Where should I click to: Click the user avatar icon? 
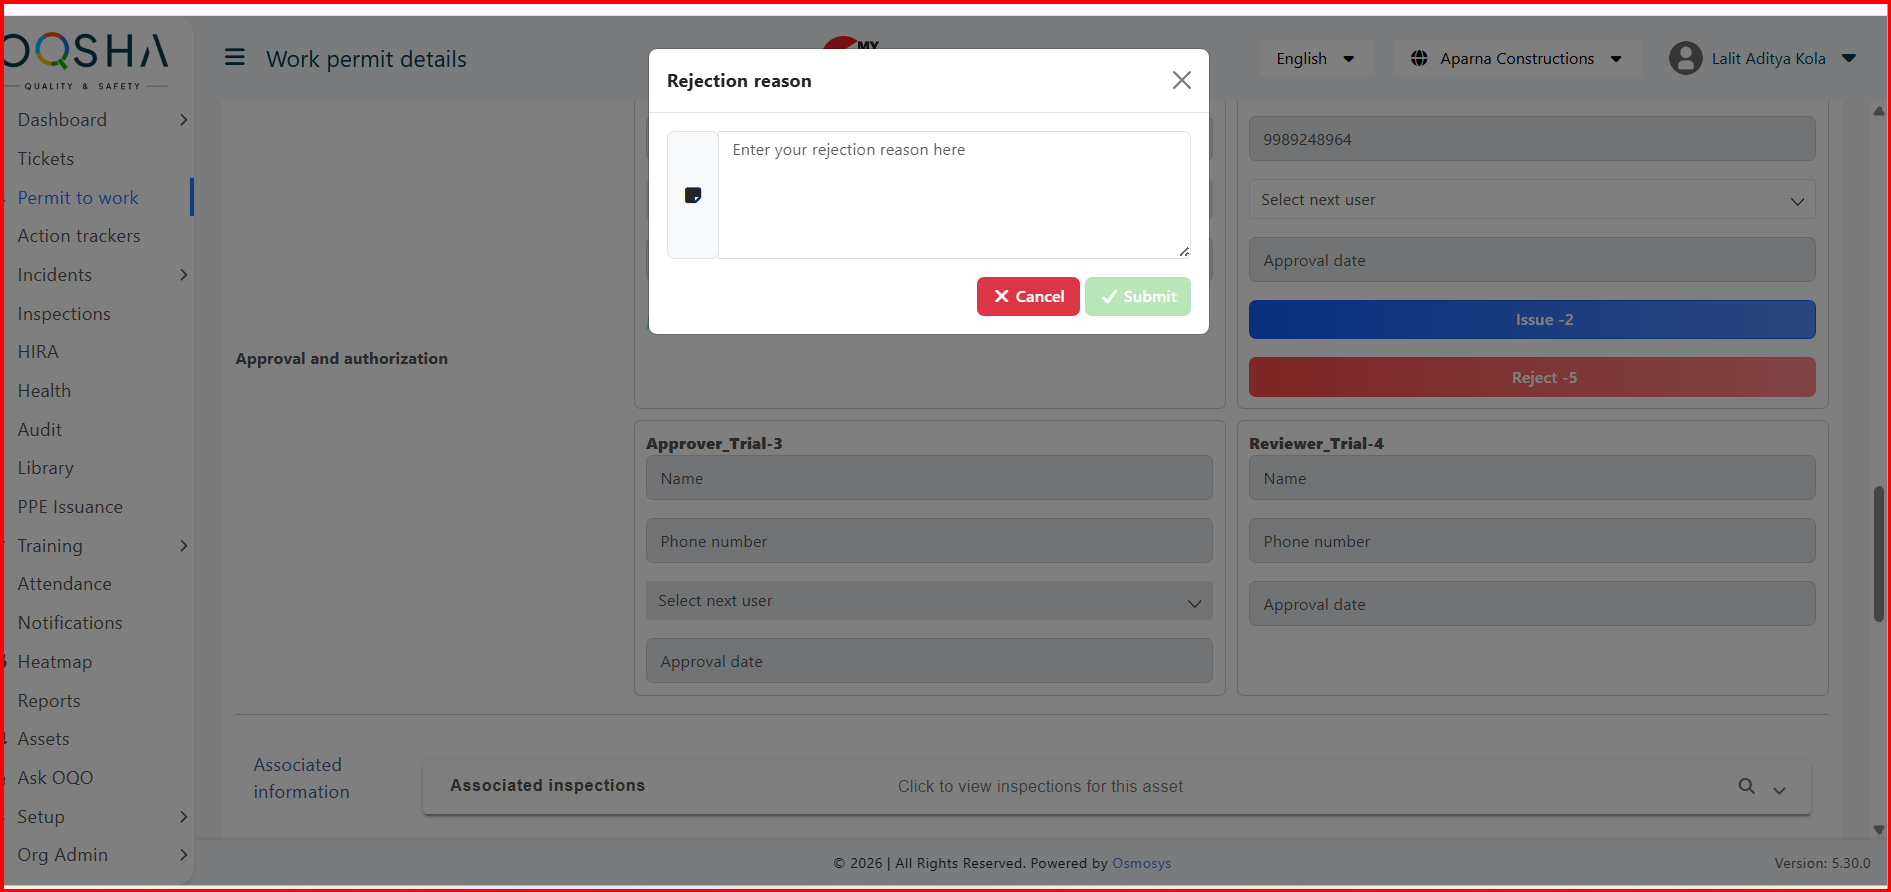1685,59
